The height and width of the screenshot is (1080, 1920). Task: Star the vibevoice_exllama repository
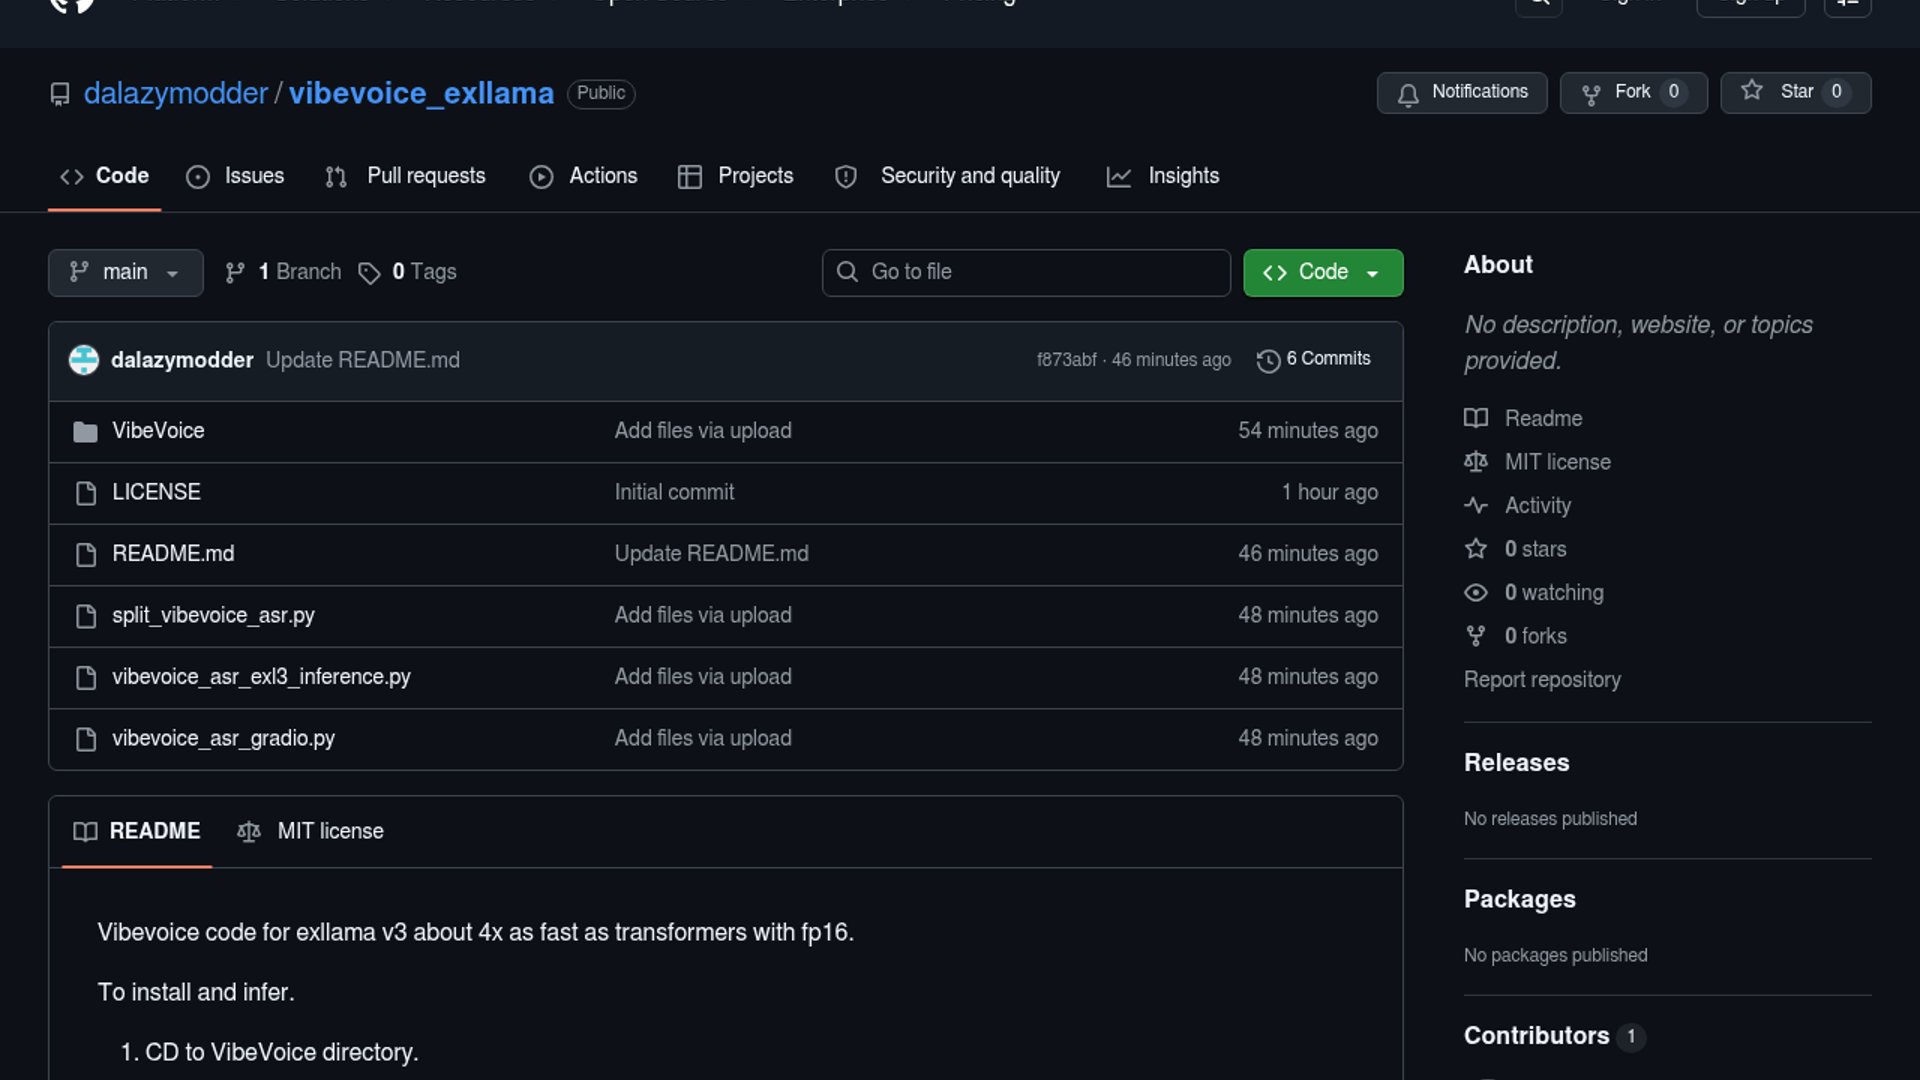pos(1795,92)
